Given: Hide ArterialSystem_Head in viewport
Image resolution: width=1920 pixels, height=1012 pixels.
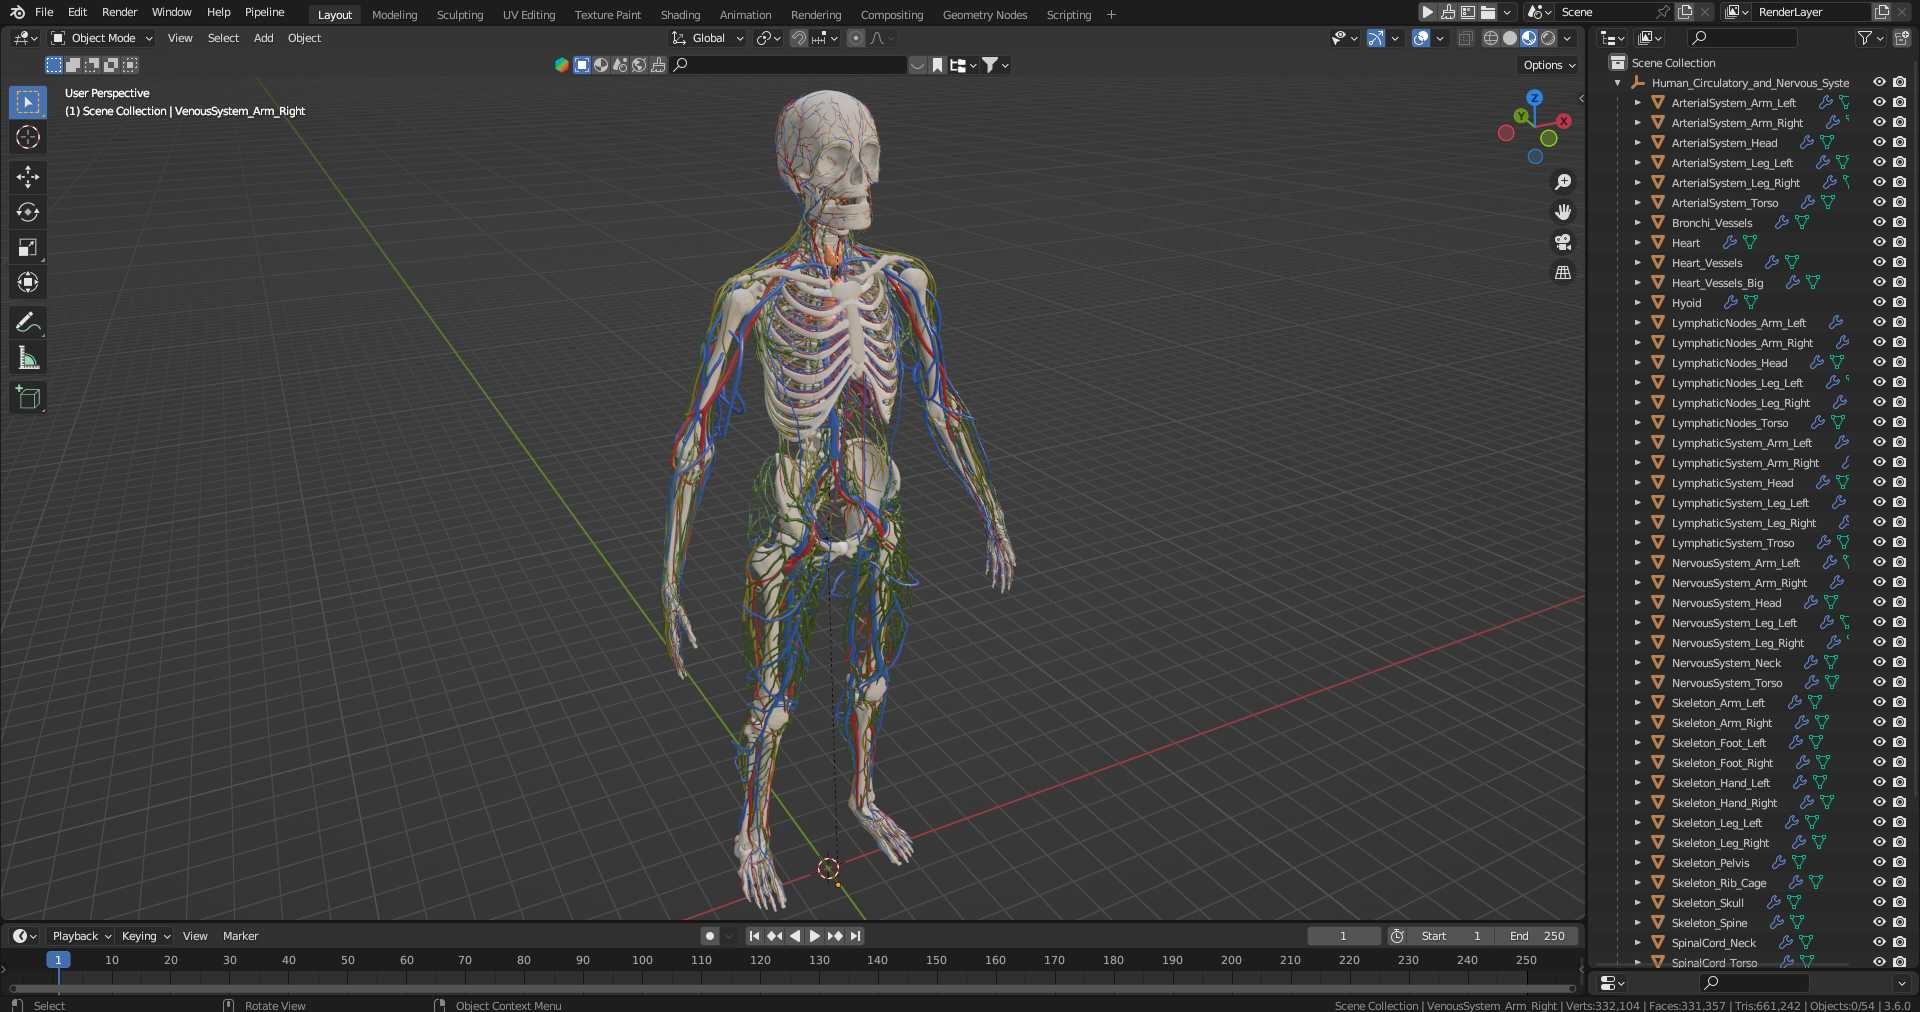Looking at the screenshot, I should (1879, 143).
